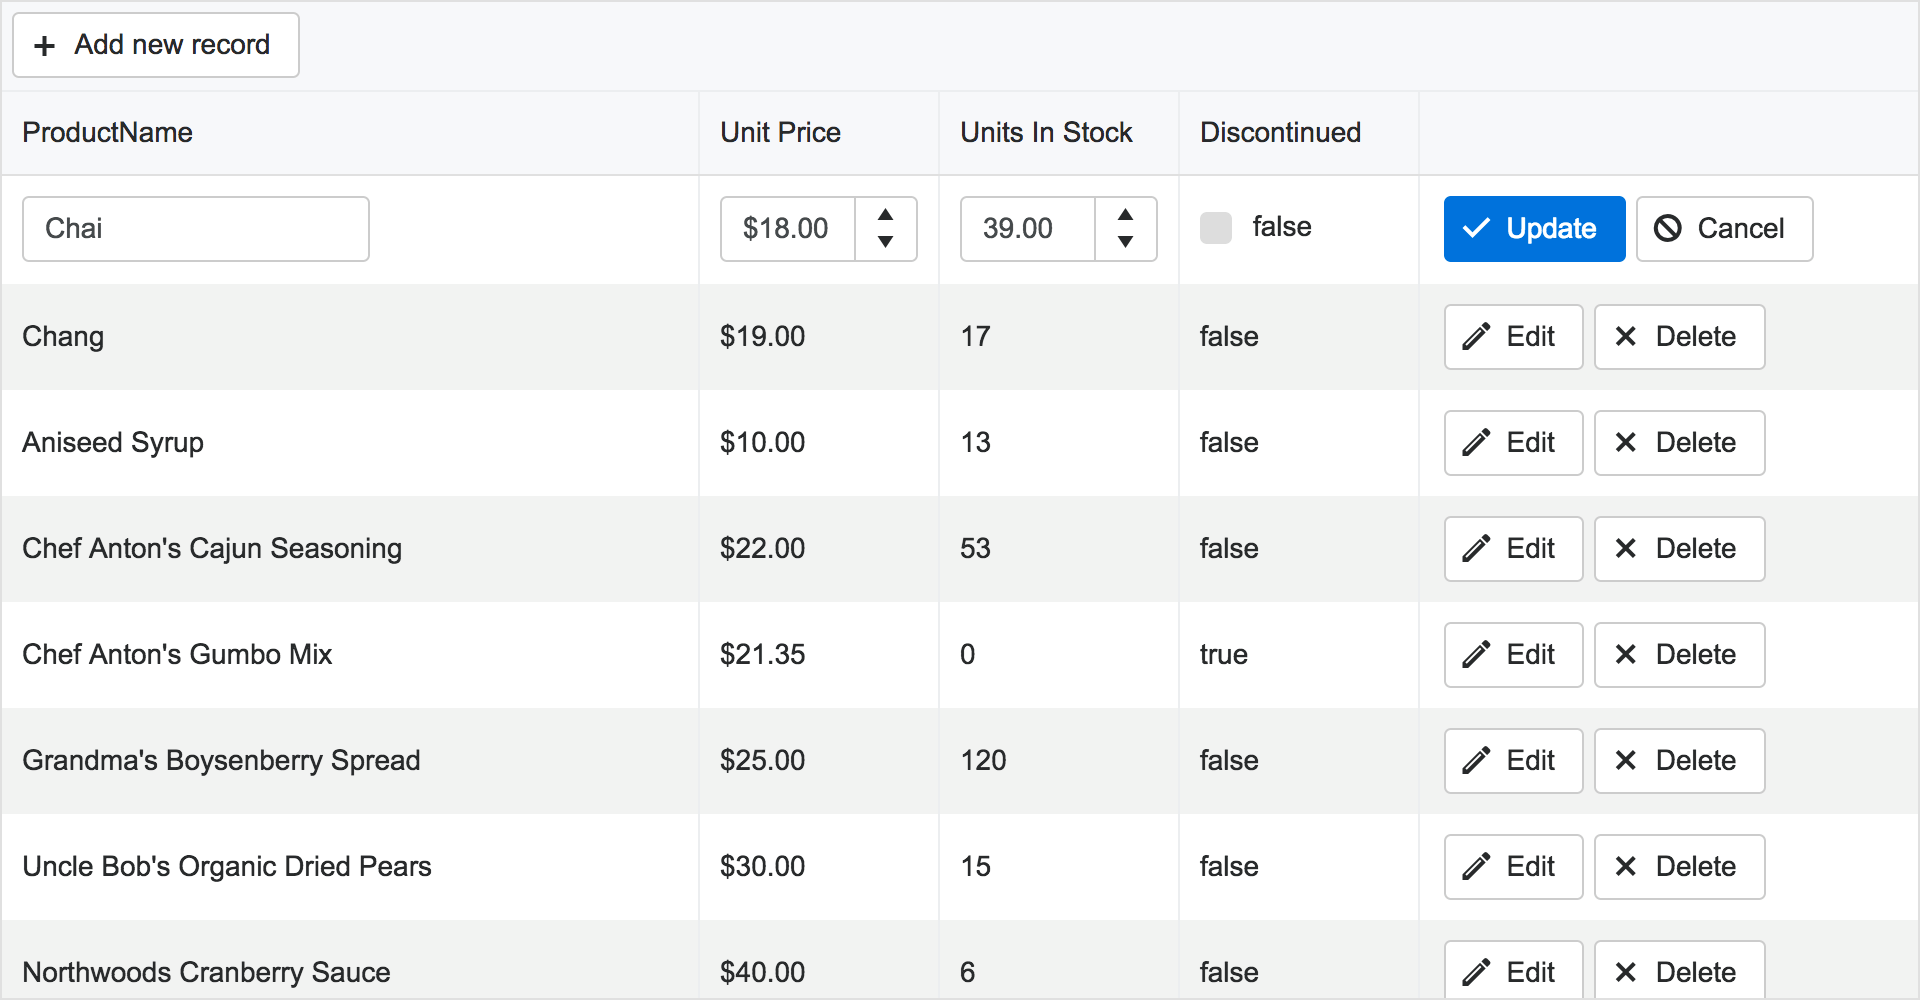The width and height of the screenshot is (1920, 1000).
Task: Click the Unit Price column header
Action: tap(780, 133)
